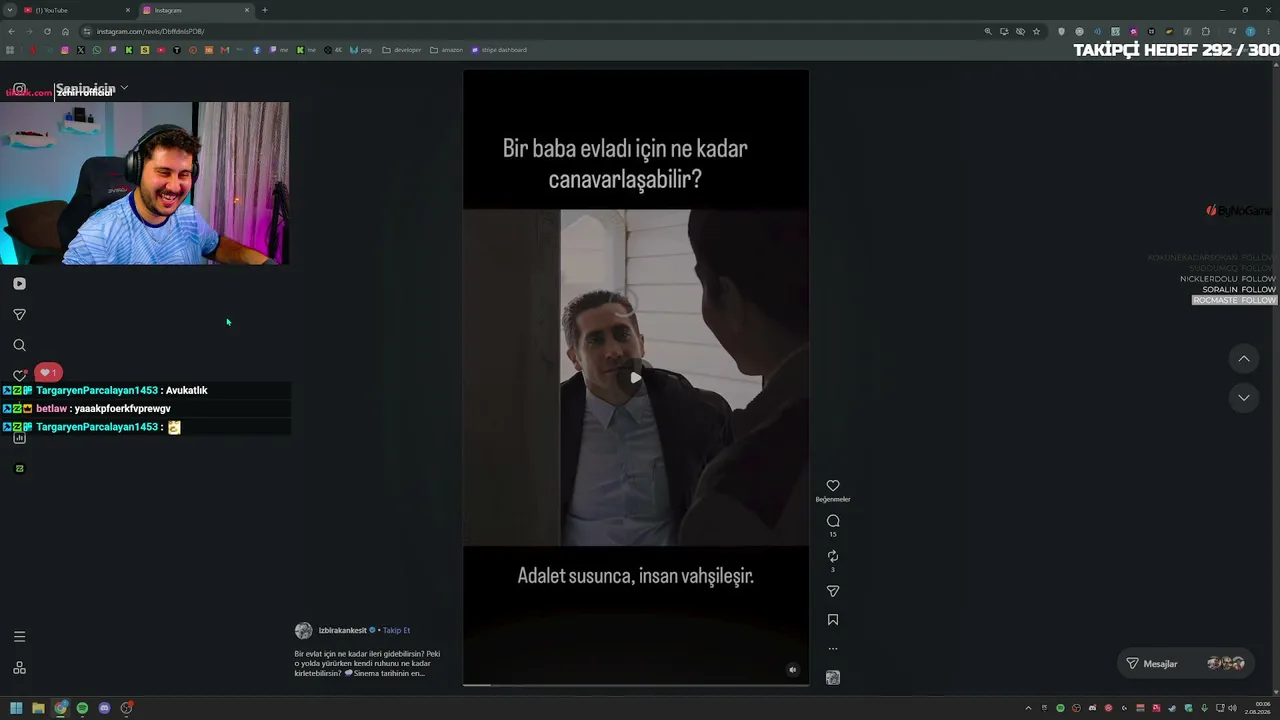The image size is (1280, 720).
Task: Select the Instagram browser tab
Action: [x=196, y=10]
